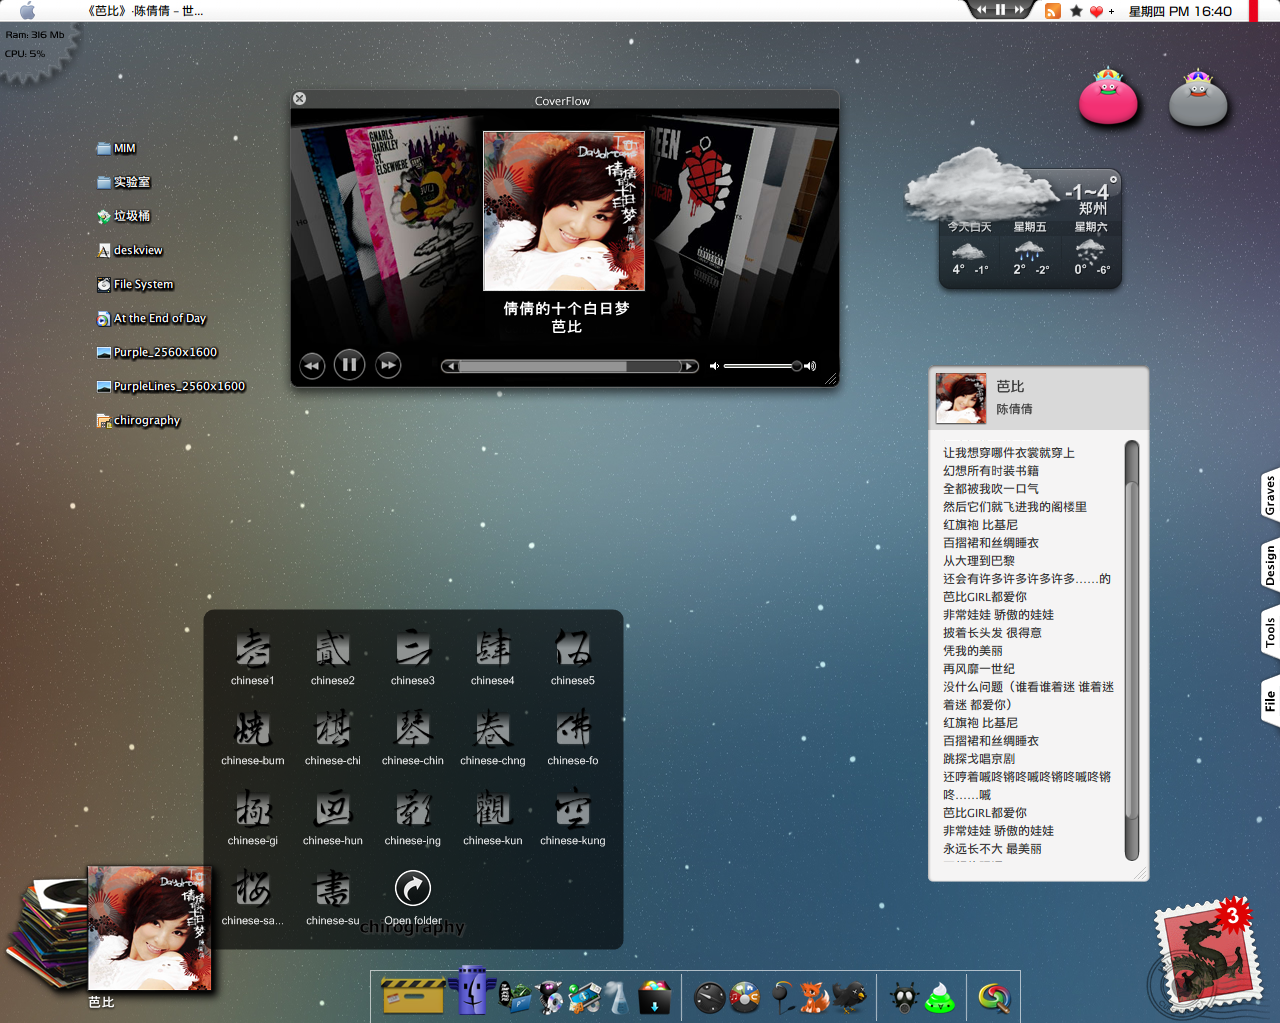Click the pink slime character icon

tap(1108, 96)
